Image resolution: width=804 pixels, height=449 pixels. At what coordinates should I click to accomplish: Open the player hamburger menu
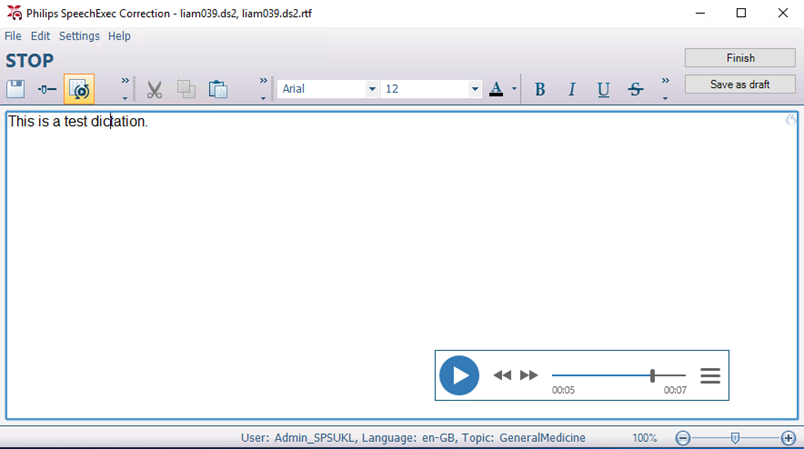(x=710, y=376)
